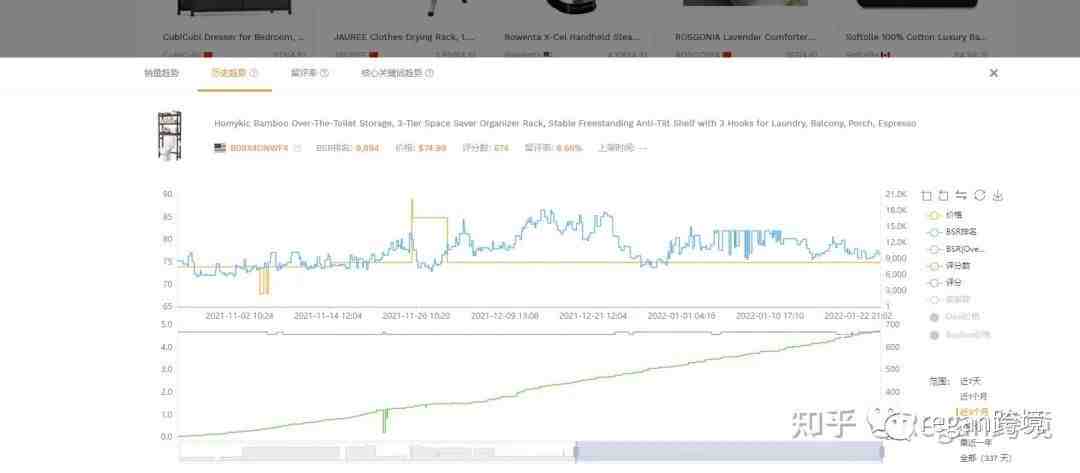Click the US flag icon before the ASIN
The height and width of the screenshot is (473, 1080).
[220, 148]
